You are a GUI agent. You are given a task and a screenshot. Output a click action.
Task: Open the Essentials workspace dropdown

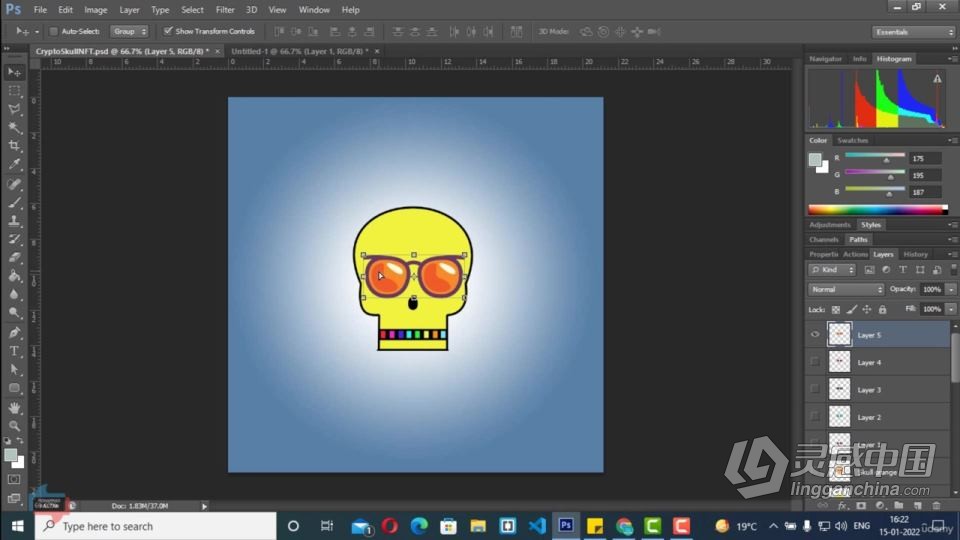pyautogui.click(x=913, y=32)
